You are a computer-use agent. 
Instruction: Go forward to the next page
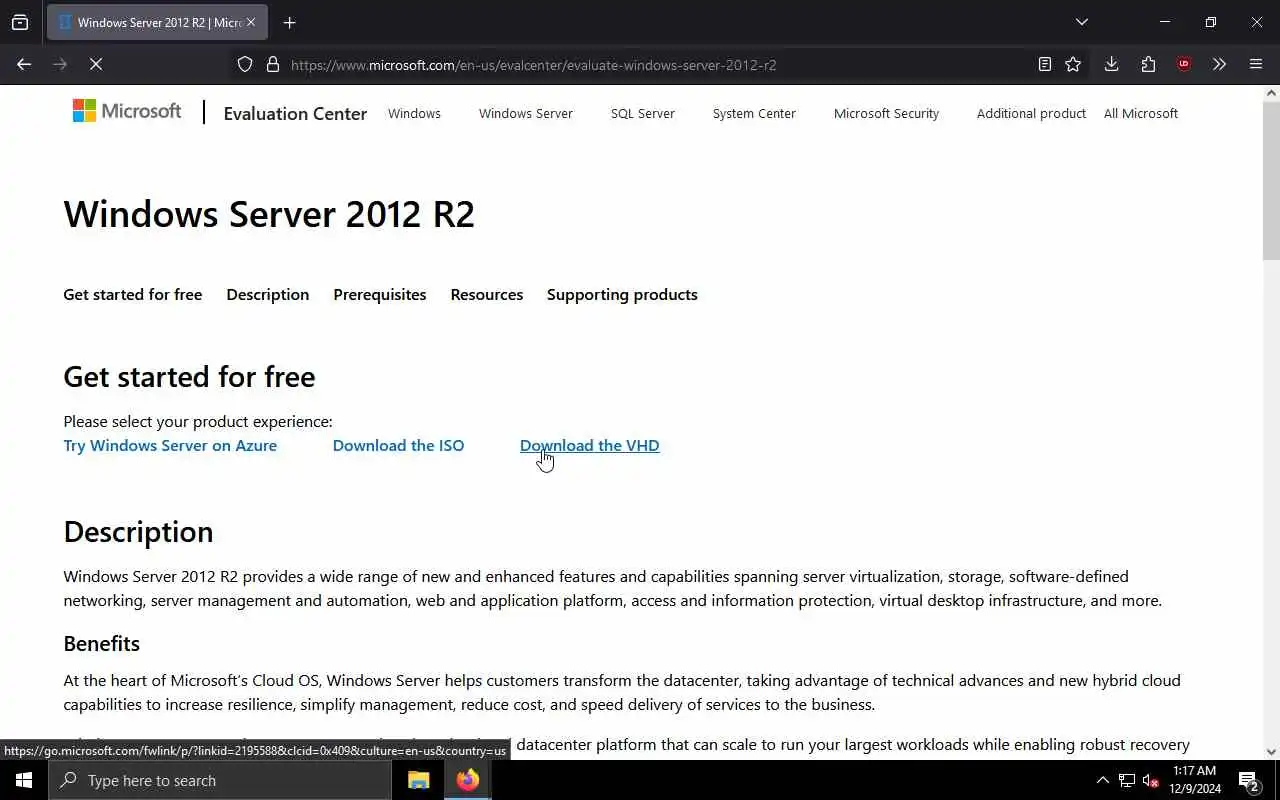coord(60,64)
